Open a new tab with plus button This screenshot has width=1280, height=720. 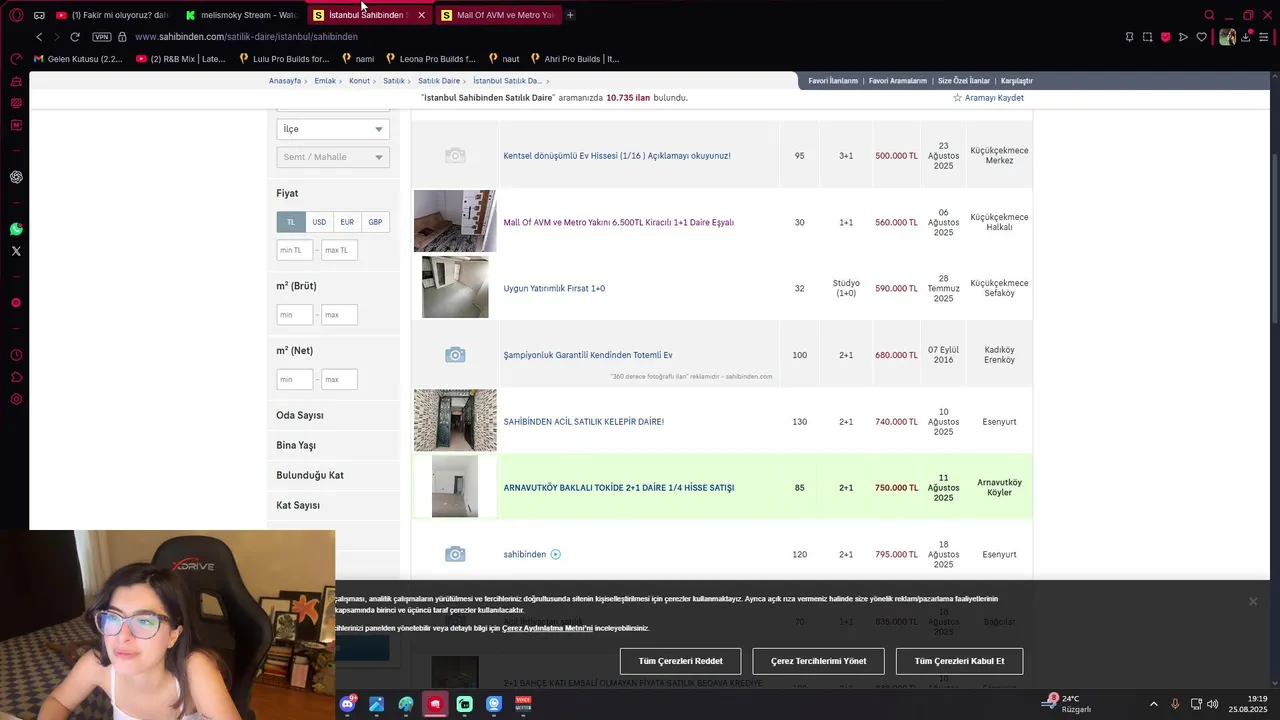(570, 15)
